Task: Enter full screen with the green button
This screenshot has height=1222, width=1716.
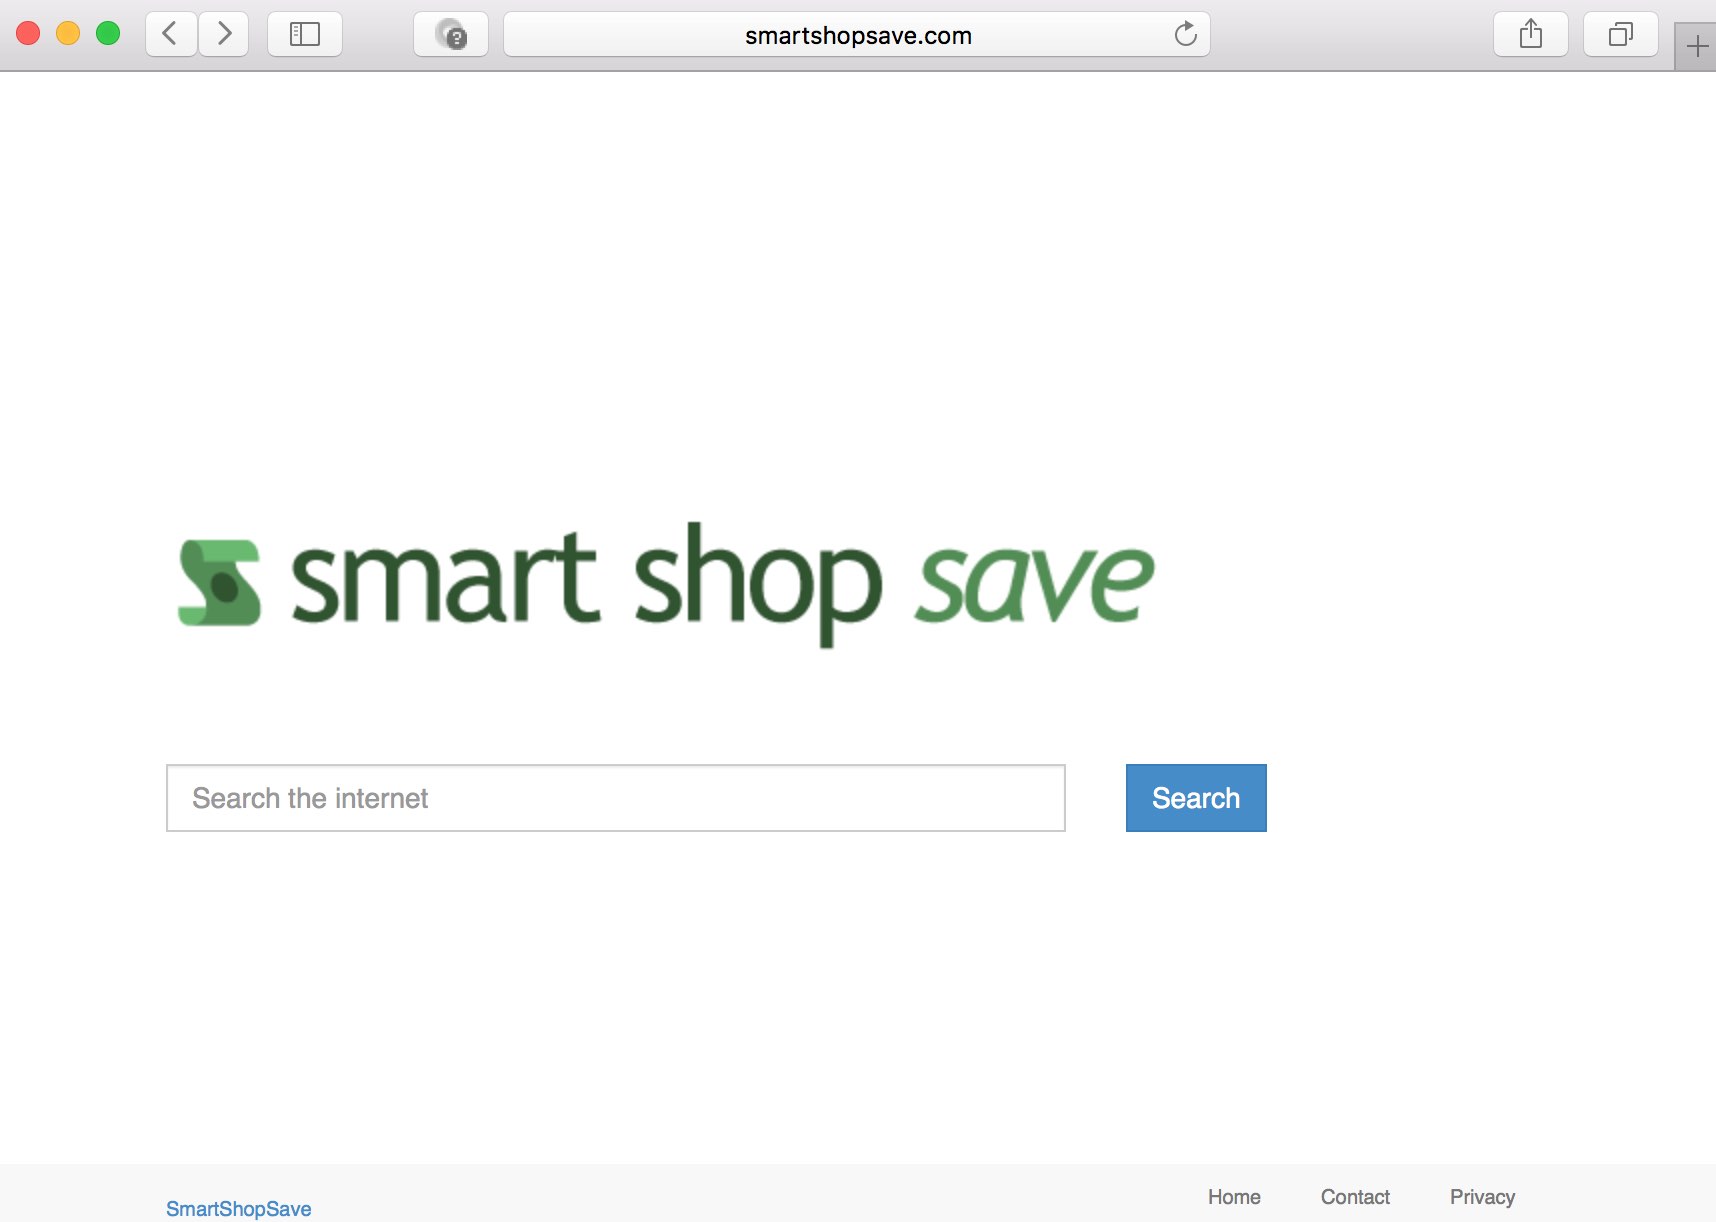Action: tap(108, 34)
